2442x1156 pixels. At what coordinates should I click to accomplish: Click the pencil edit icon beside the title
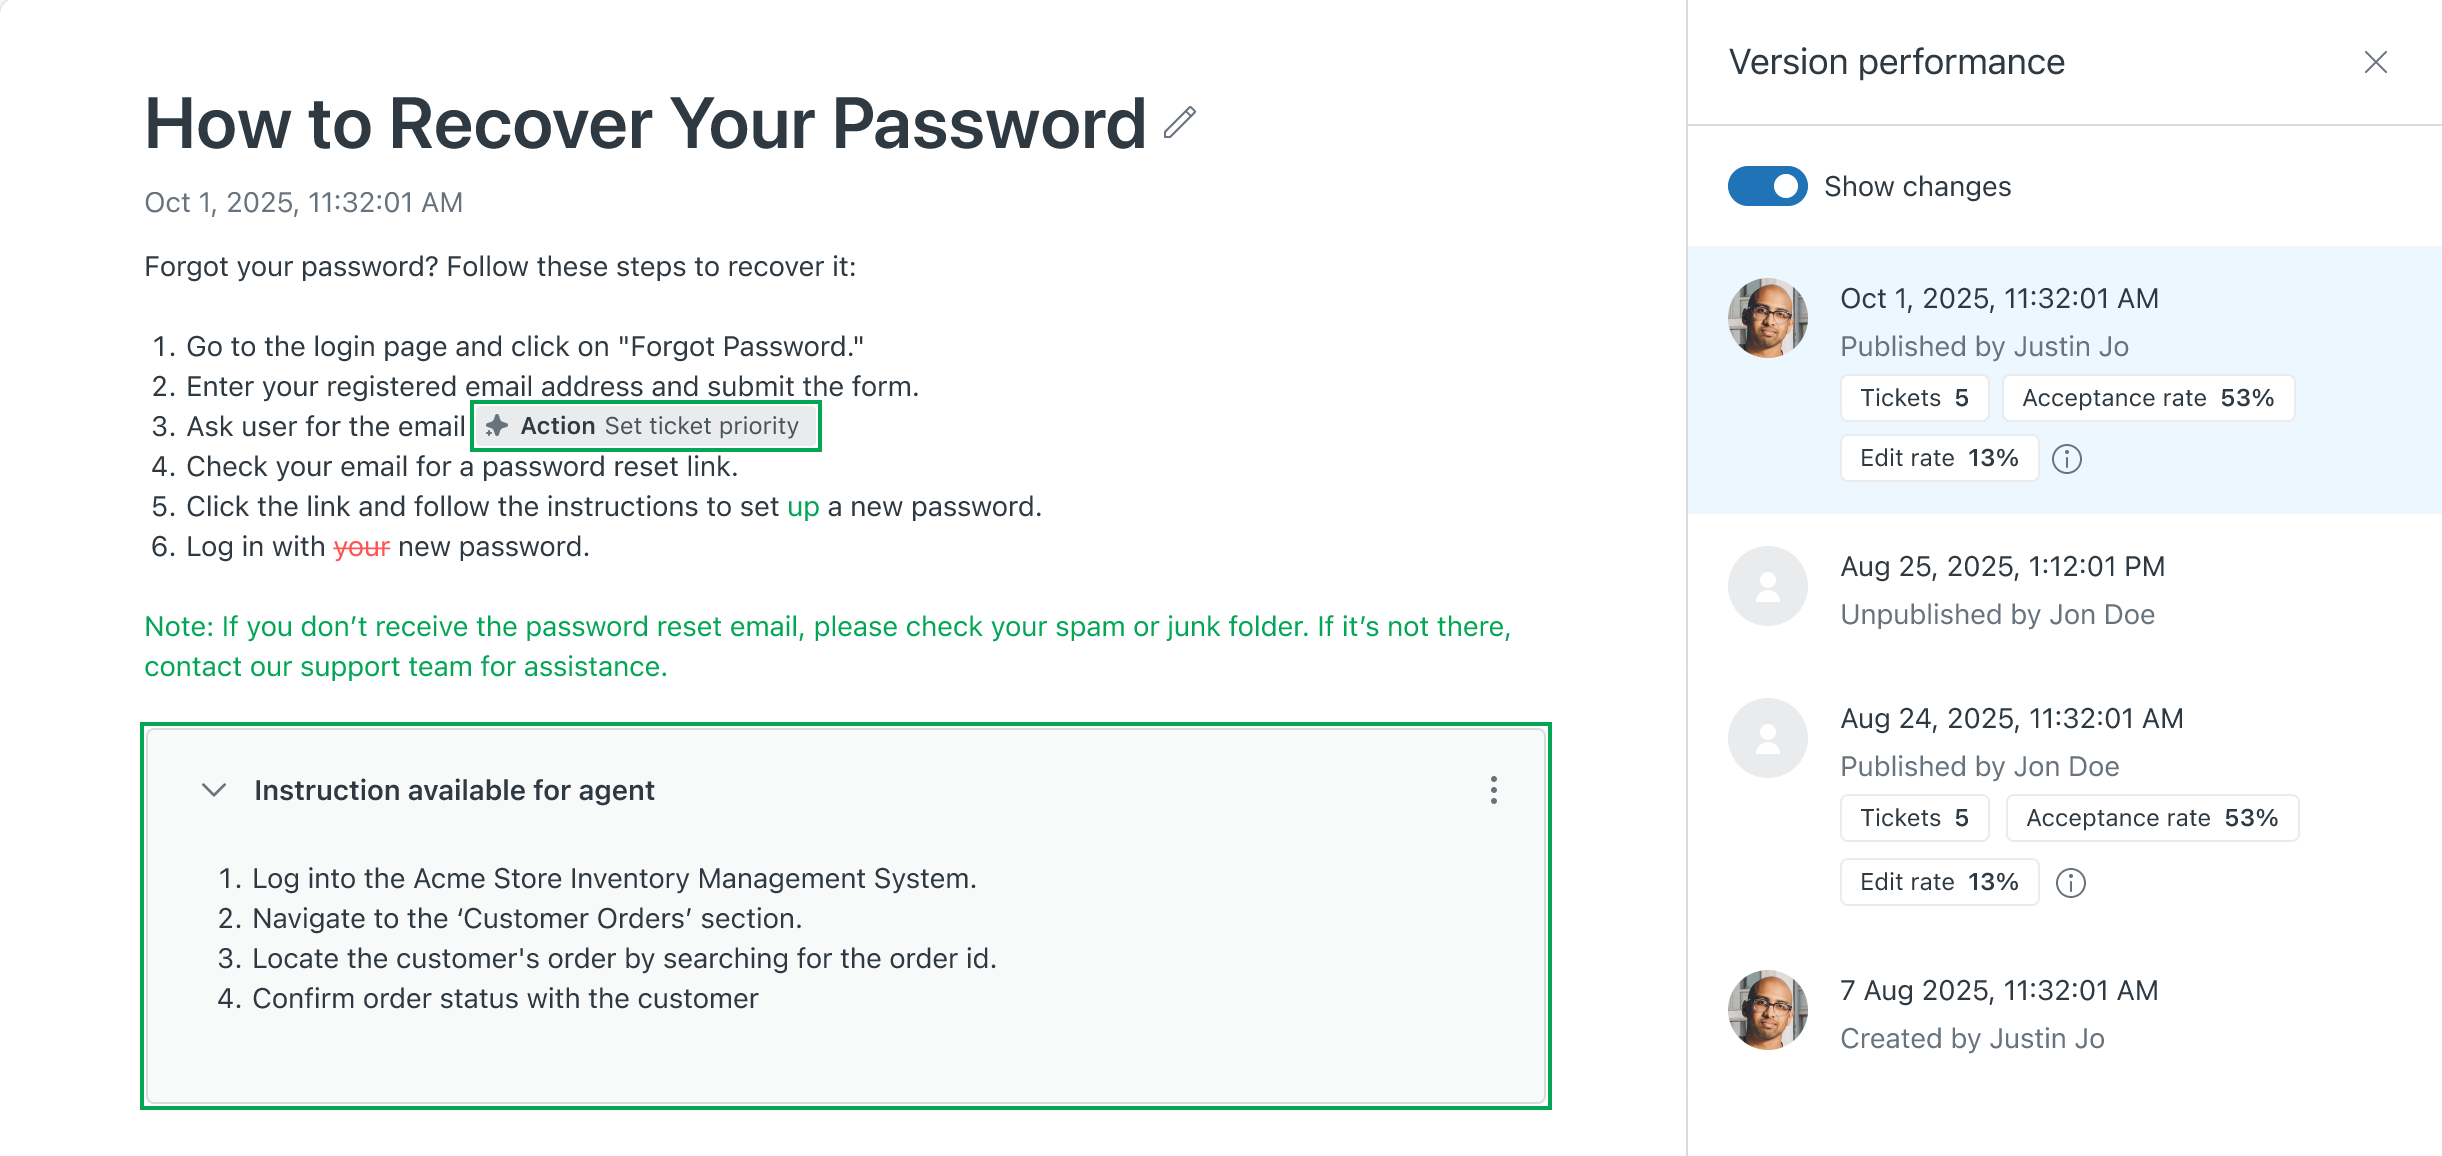click(x=1180, y=122)
